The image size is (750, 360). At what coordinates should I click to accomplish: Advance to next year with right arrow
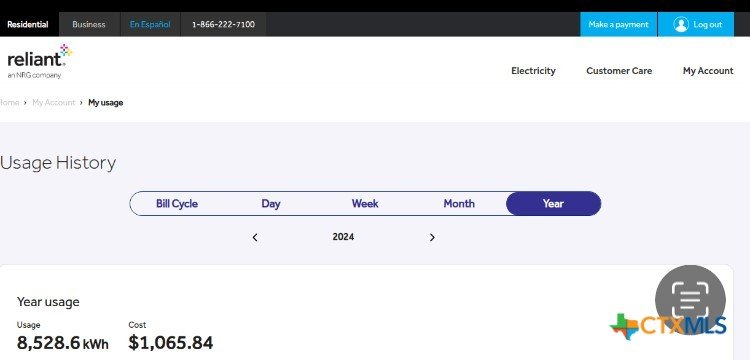(x=432, y=237)
